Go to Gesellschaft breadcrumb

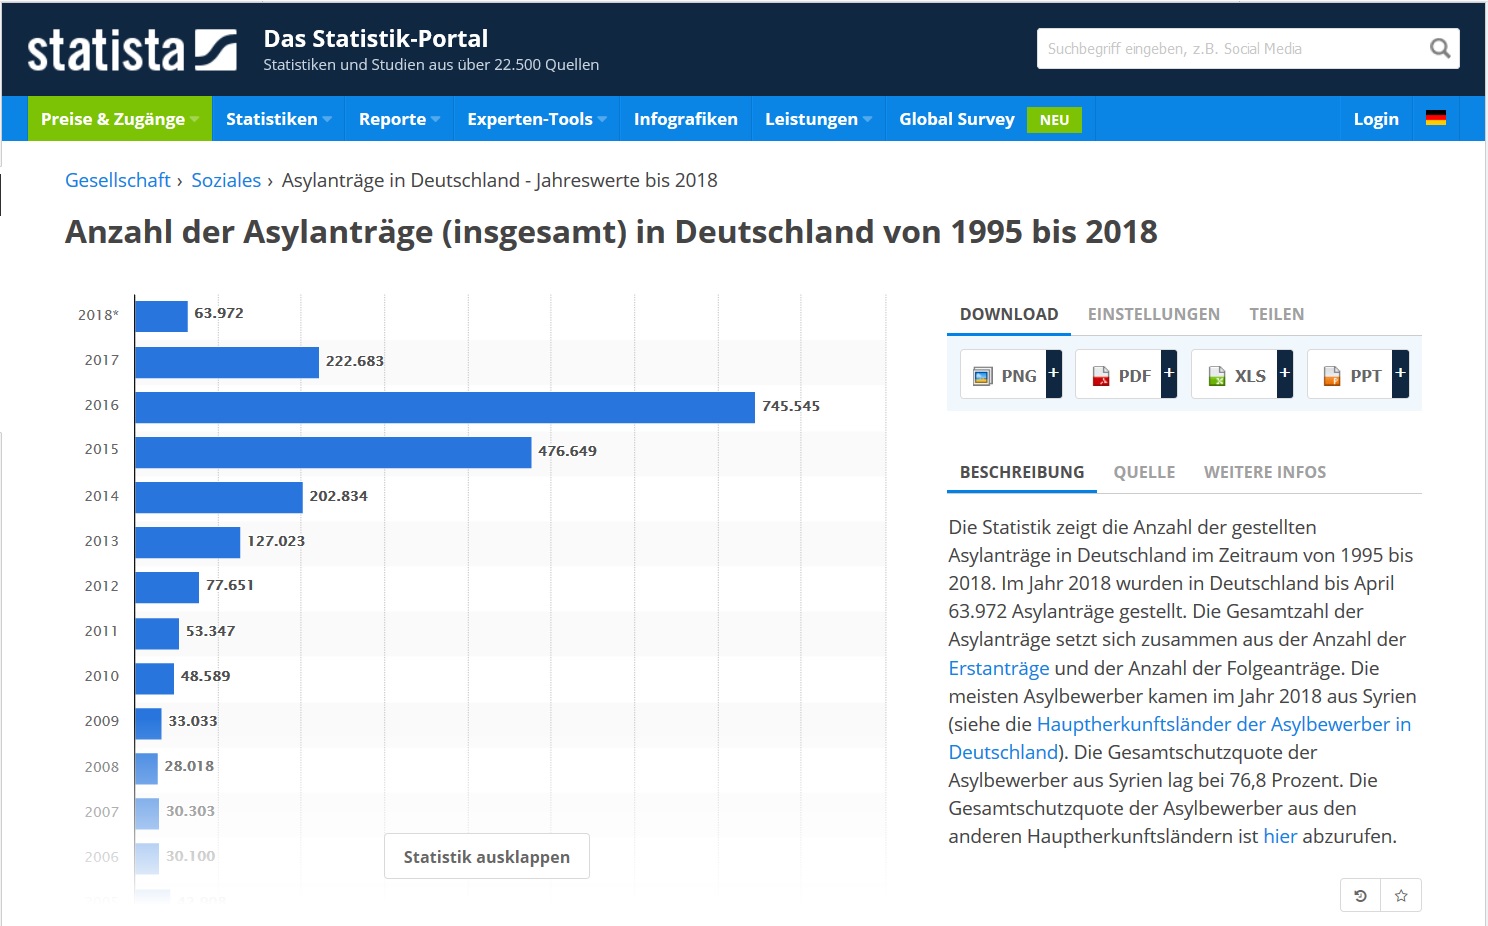pos(118,180)
